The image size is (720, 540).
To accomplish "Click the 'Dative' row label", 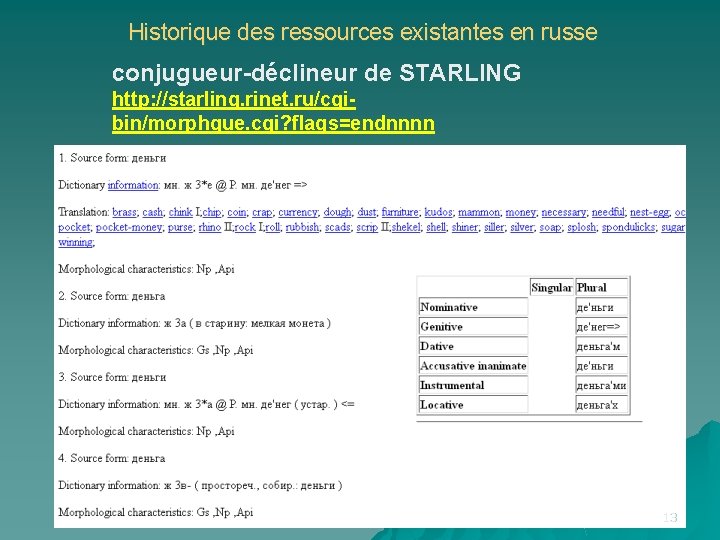I will pyautogui.click(x=473, y=346).
